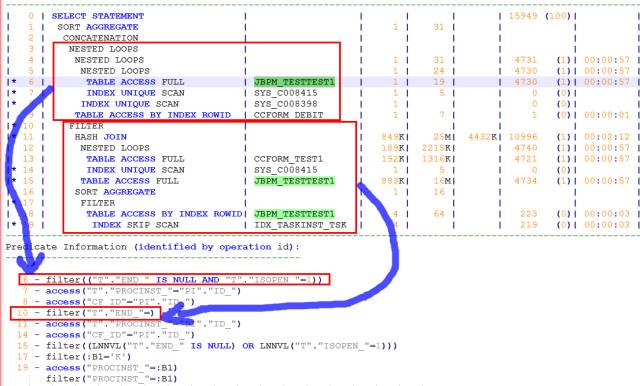The height and width of the screenshot is (386, 640).
Task: Click predicate 8 access CF_ID line
Action: coord(108,302)
